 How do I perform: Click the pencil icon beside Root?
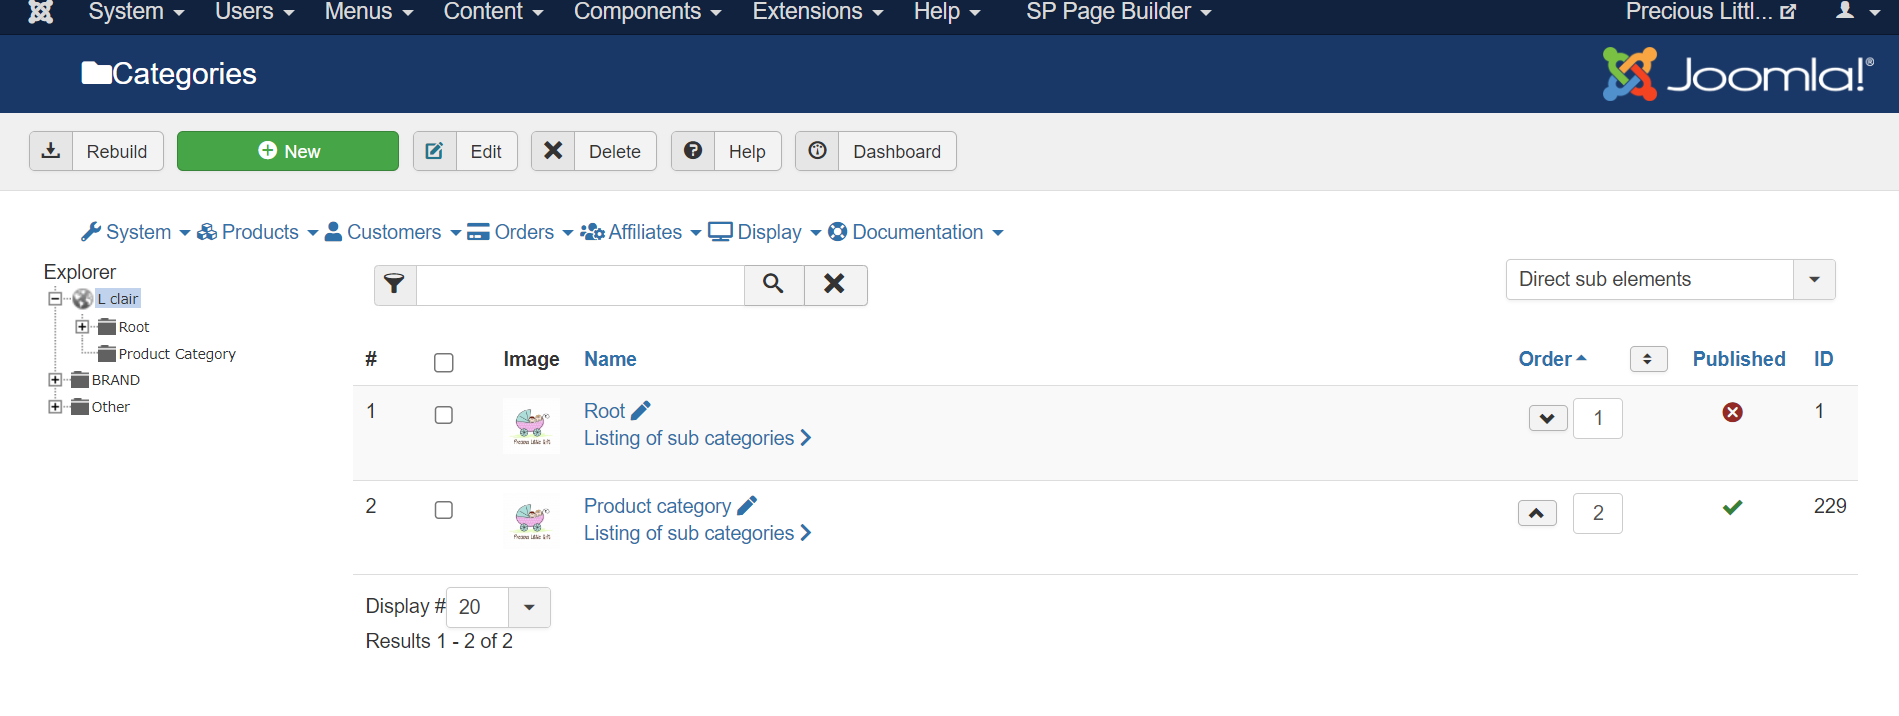pyautogui.click(x=641, y=410)
